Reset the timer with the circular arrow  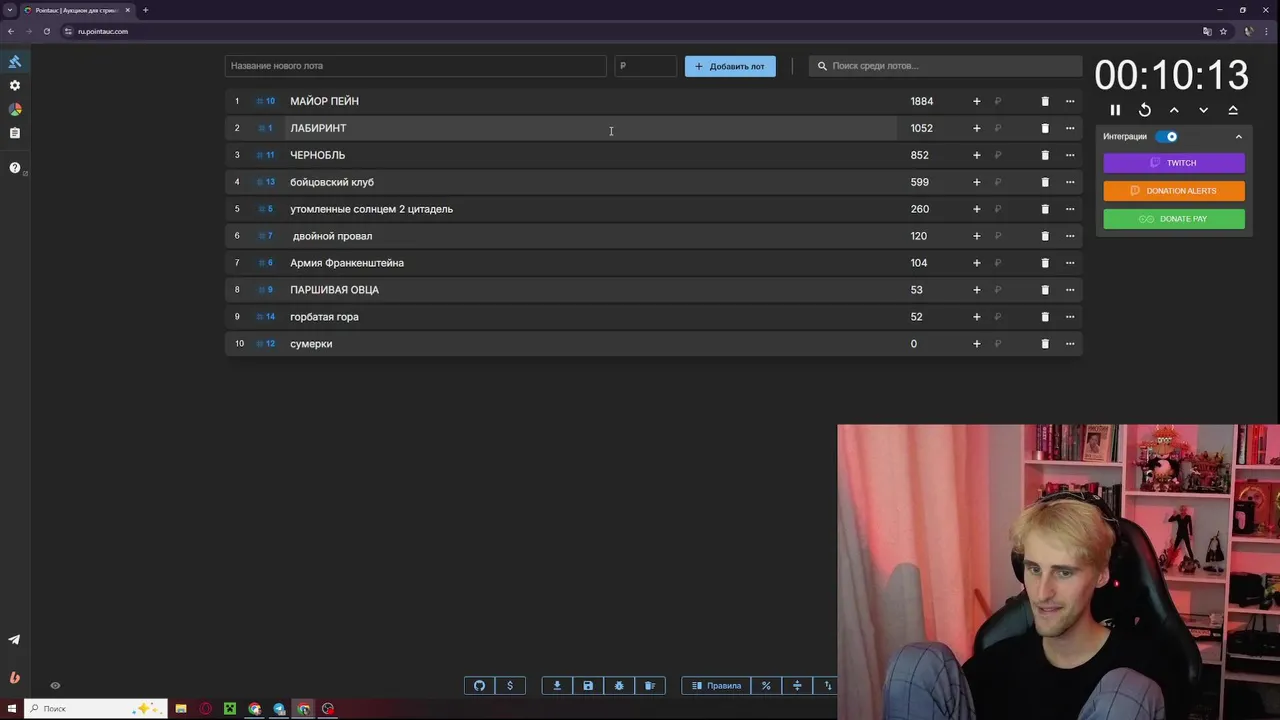pyautogui.click(x=1145, y=110)
